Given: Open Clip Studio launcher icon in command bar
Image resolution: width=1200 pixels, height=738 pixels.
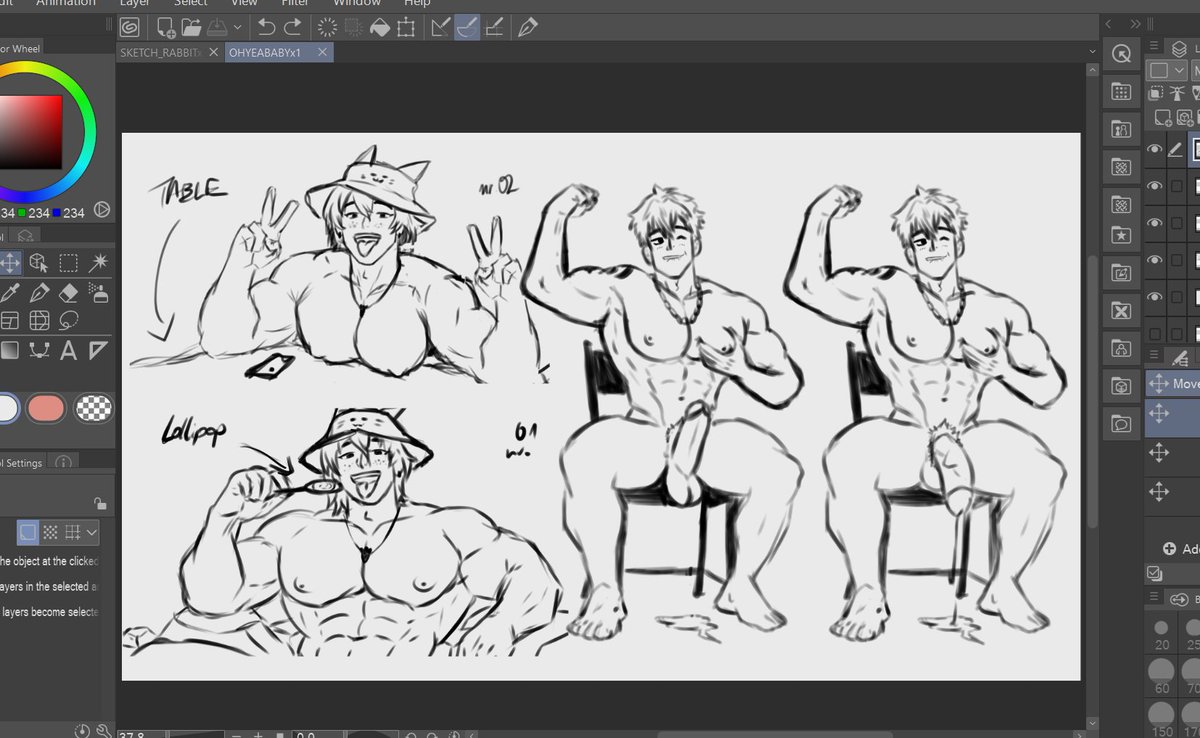Looking at the screenshot, I should click(x=130, y=27).
